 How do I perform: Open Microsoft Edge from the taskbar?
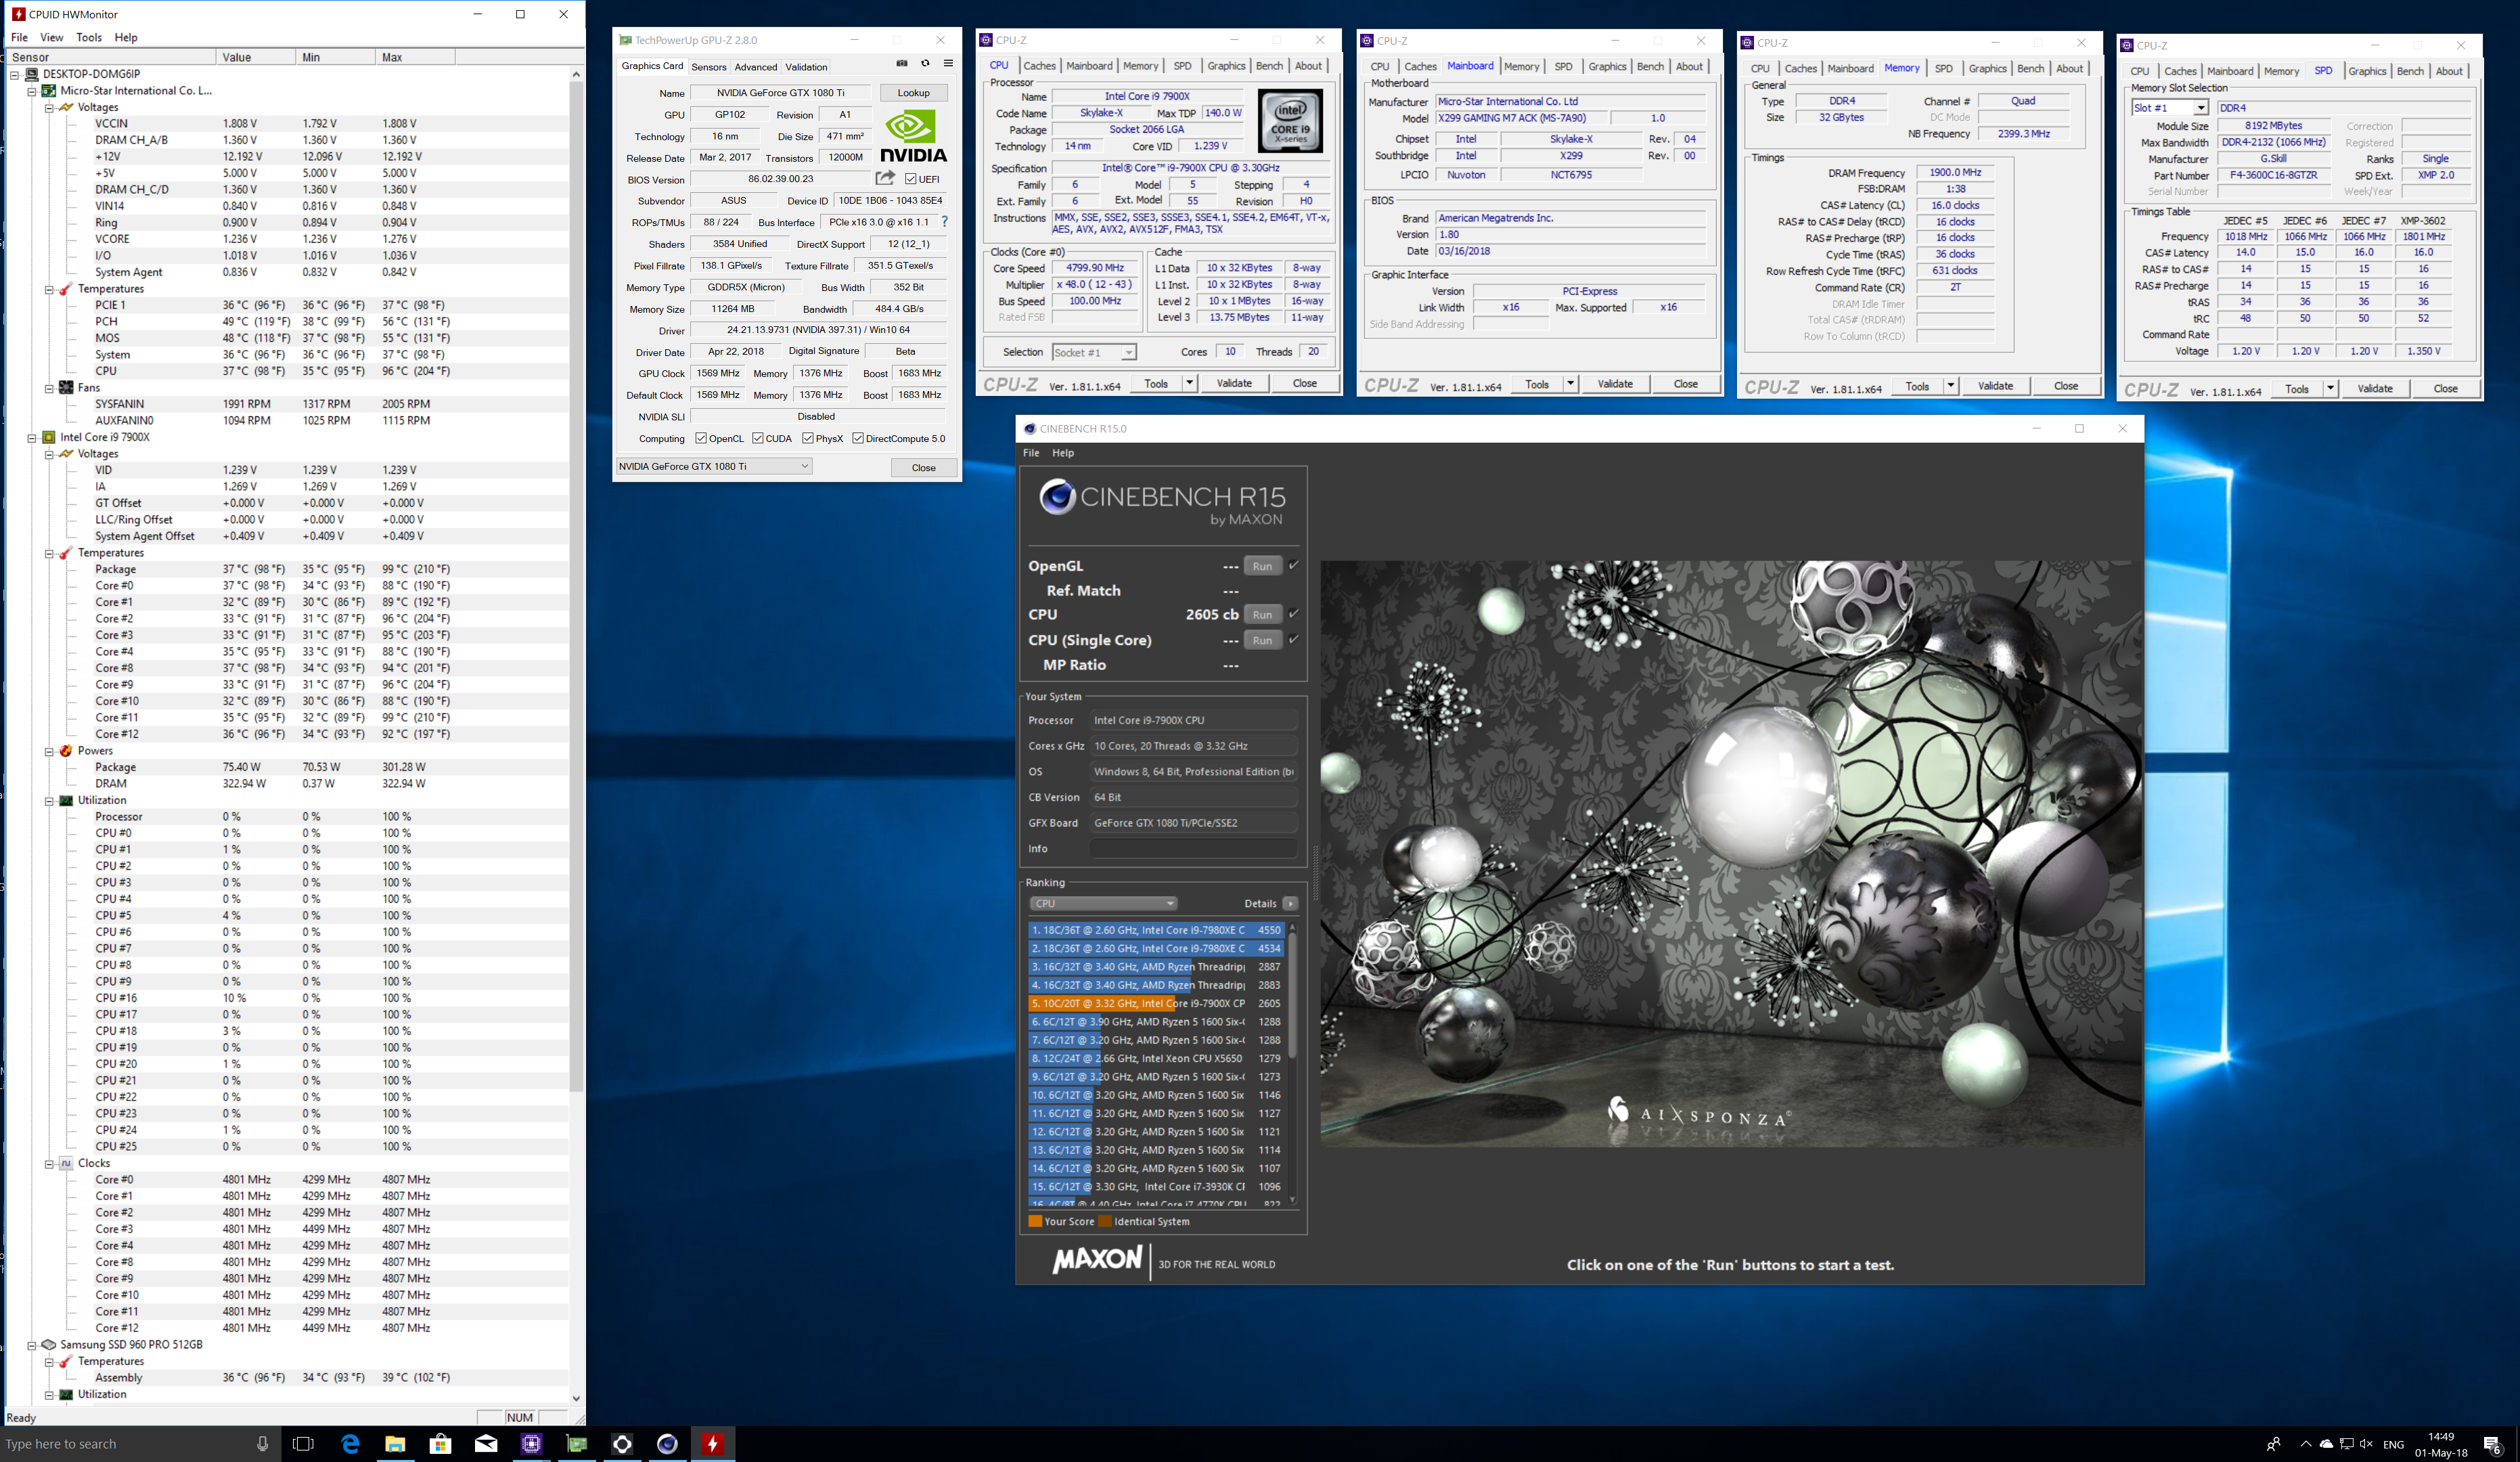(x=350, y=1443)
